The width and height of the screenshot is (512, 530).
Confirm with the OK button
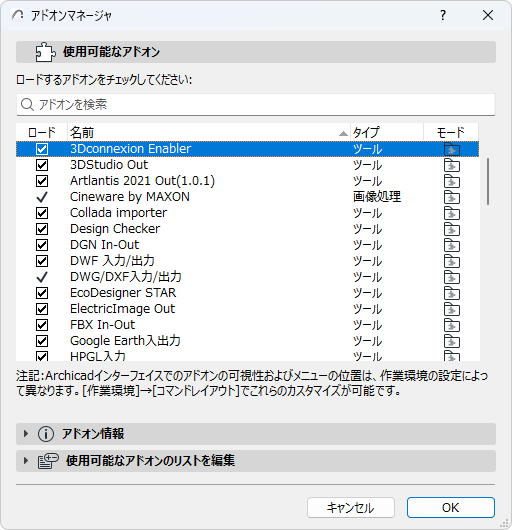click(451, 507)
